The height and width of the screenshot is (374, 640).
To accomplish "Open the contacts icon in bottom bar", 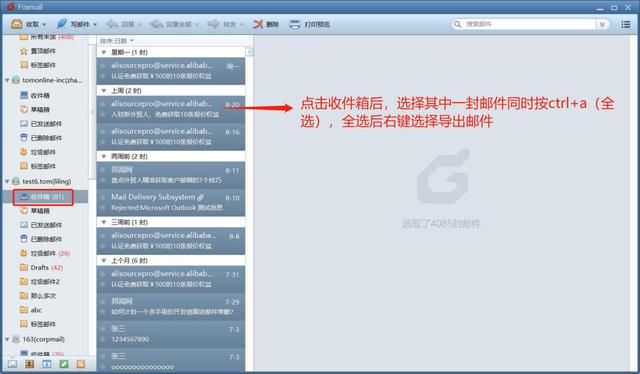I will click(x=29, y=363).
